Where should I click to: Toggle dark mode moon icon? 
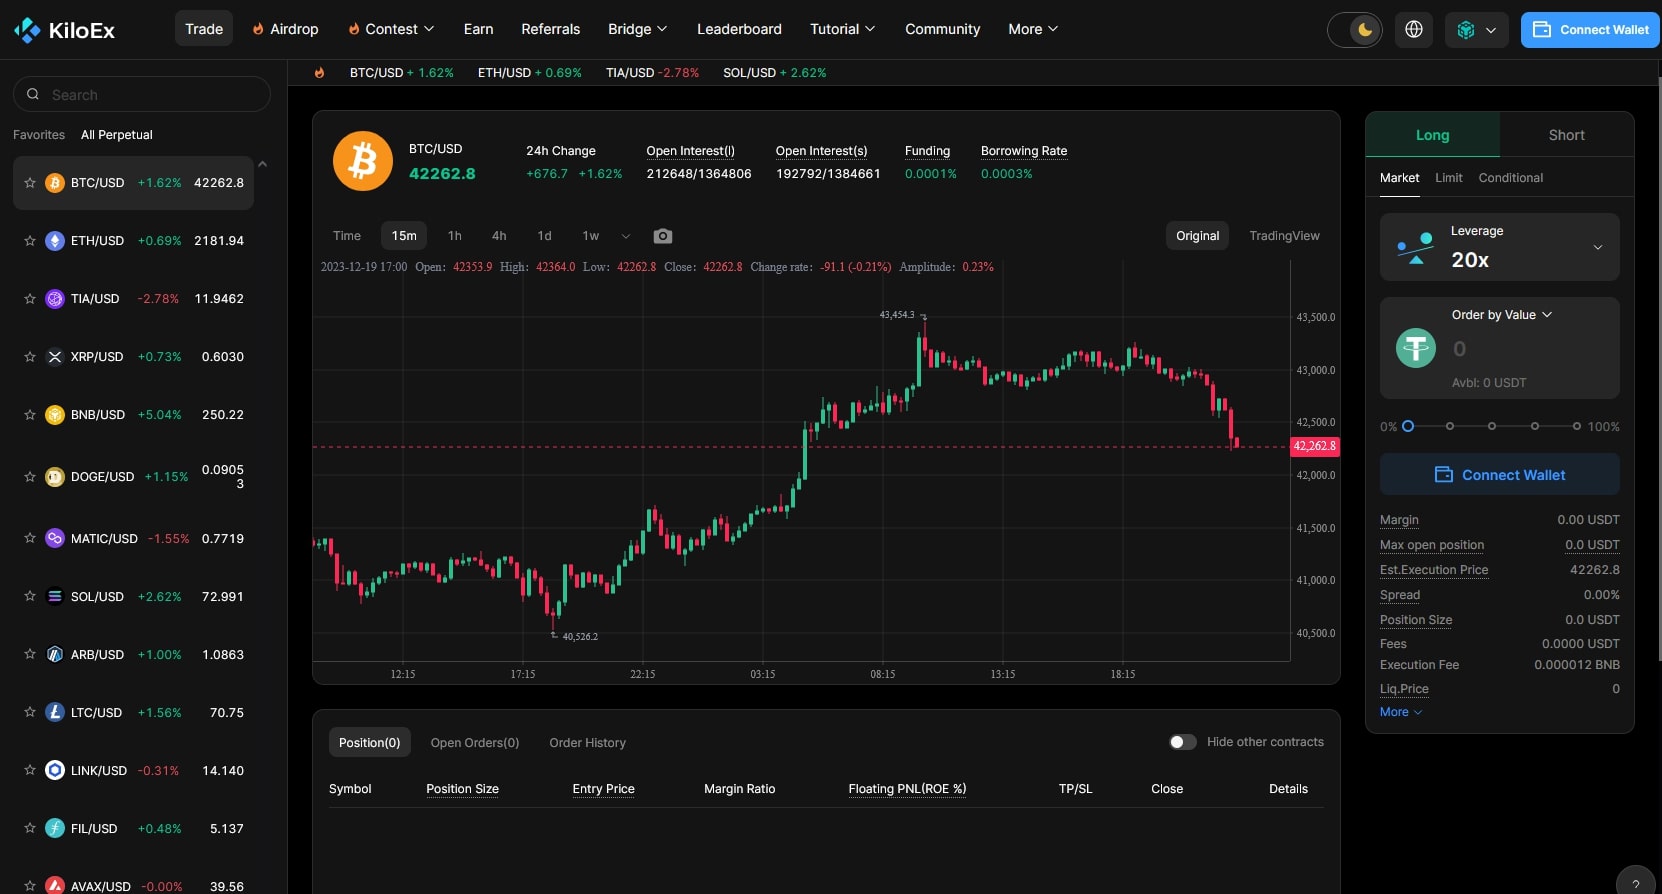pos(1365,30)
